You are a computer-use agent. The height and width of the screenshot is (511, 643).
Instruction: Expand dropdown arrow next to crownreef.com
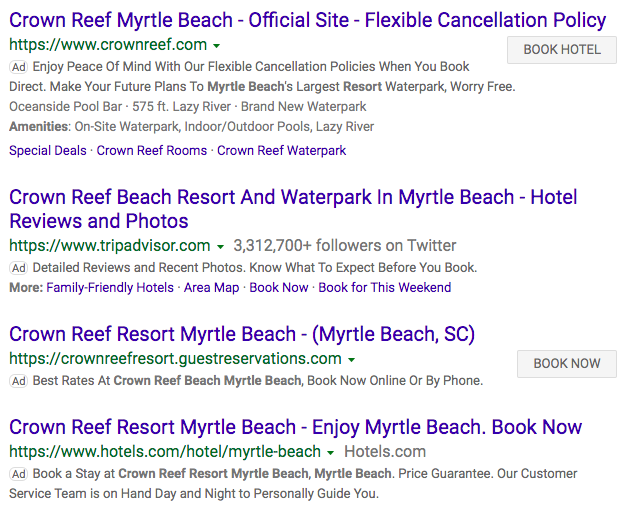(217, 46)
